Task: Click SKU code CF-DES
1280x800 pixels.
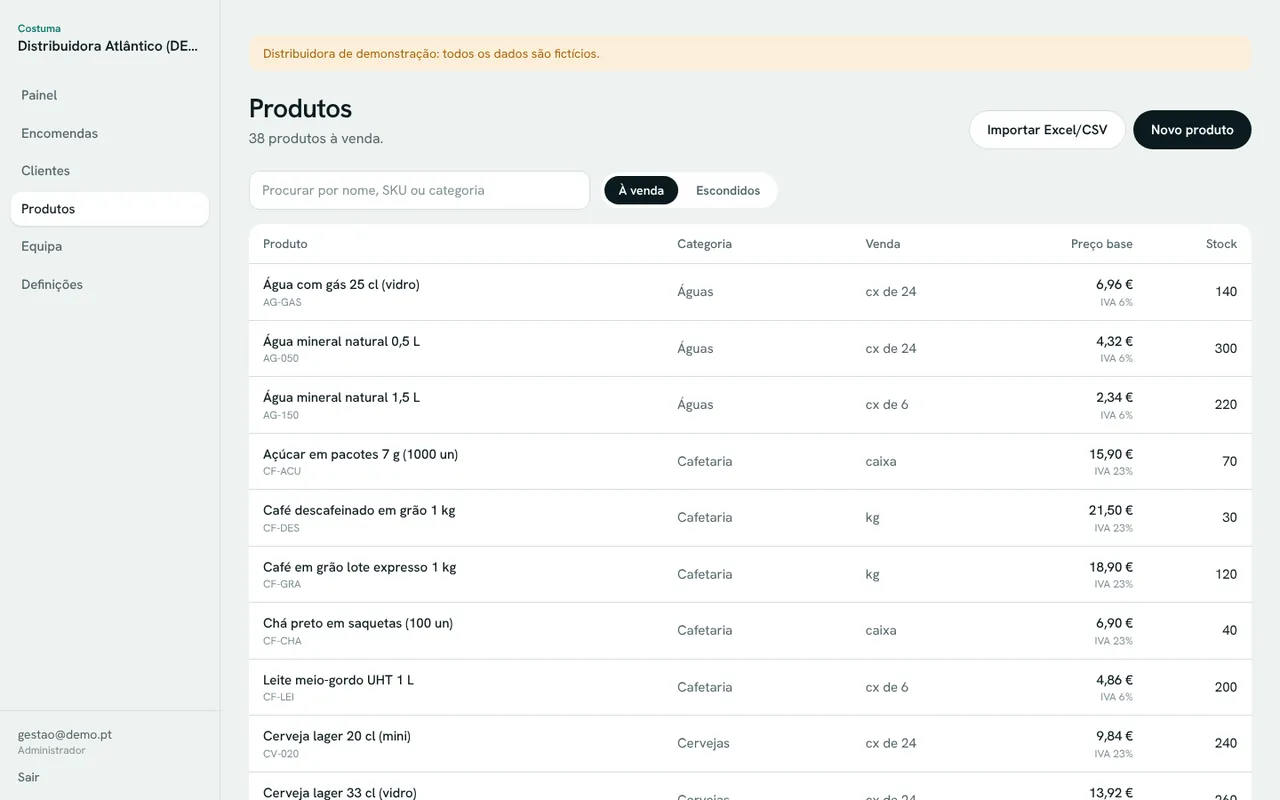Action: [281, 528]
